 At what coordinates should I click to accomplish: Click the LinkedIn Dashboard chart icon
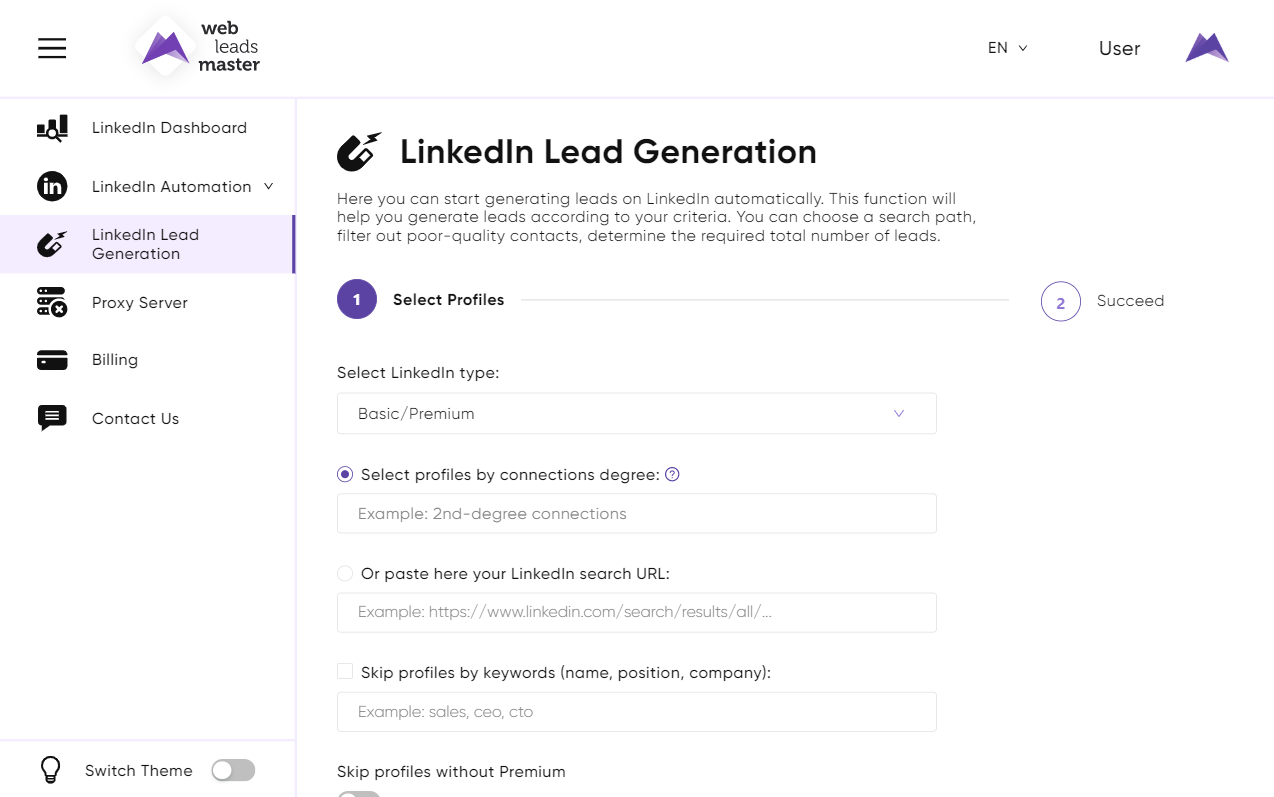coord(52,128)
